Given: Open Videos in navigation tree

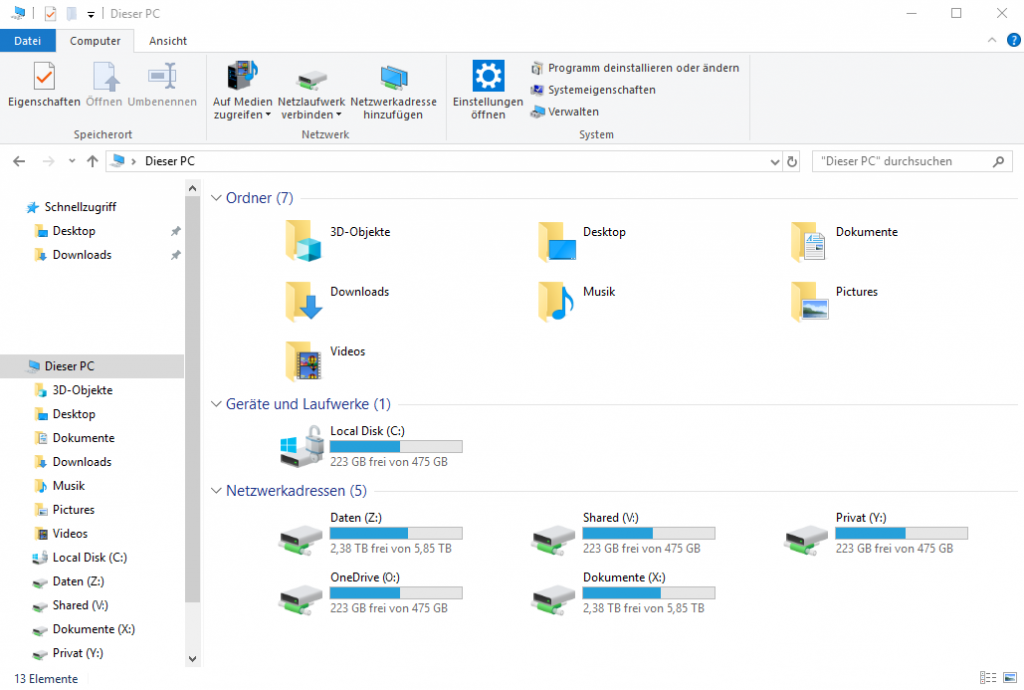Looking at the screenshot, I should point(70,534).
